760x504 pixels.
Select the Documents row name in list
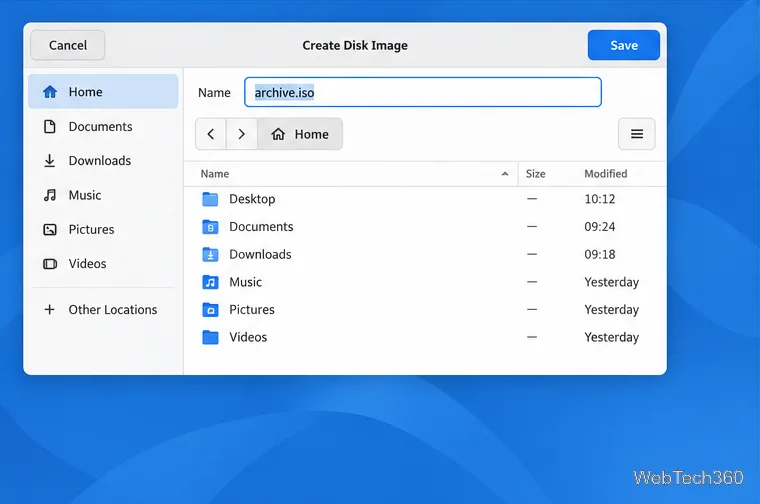(261, 226)
